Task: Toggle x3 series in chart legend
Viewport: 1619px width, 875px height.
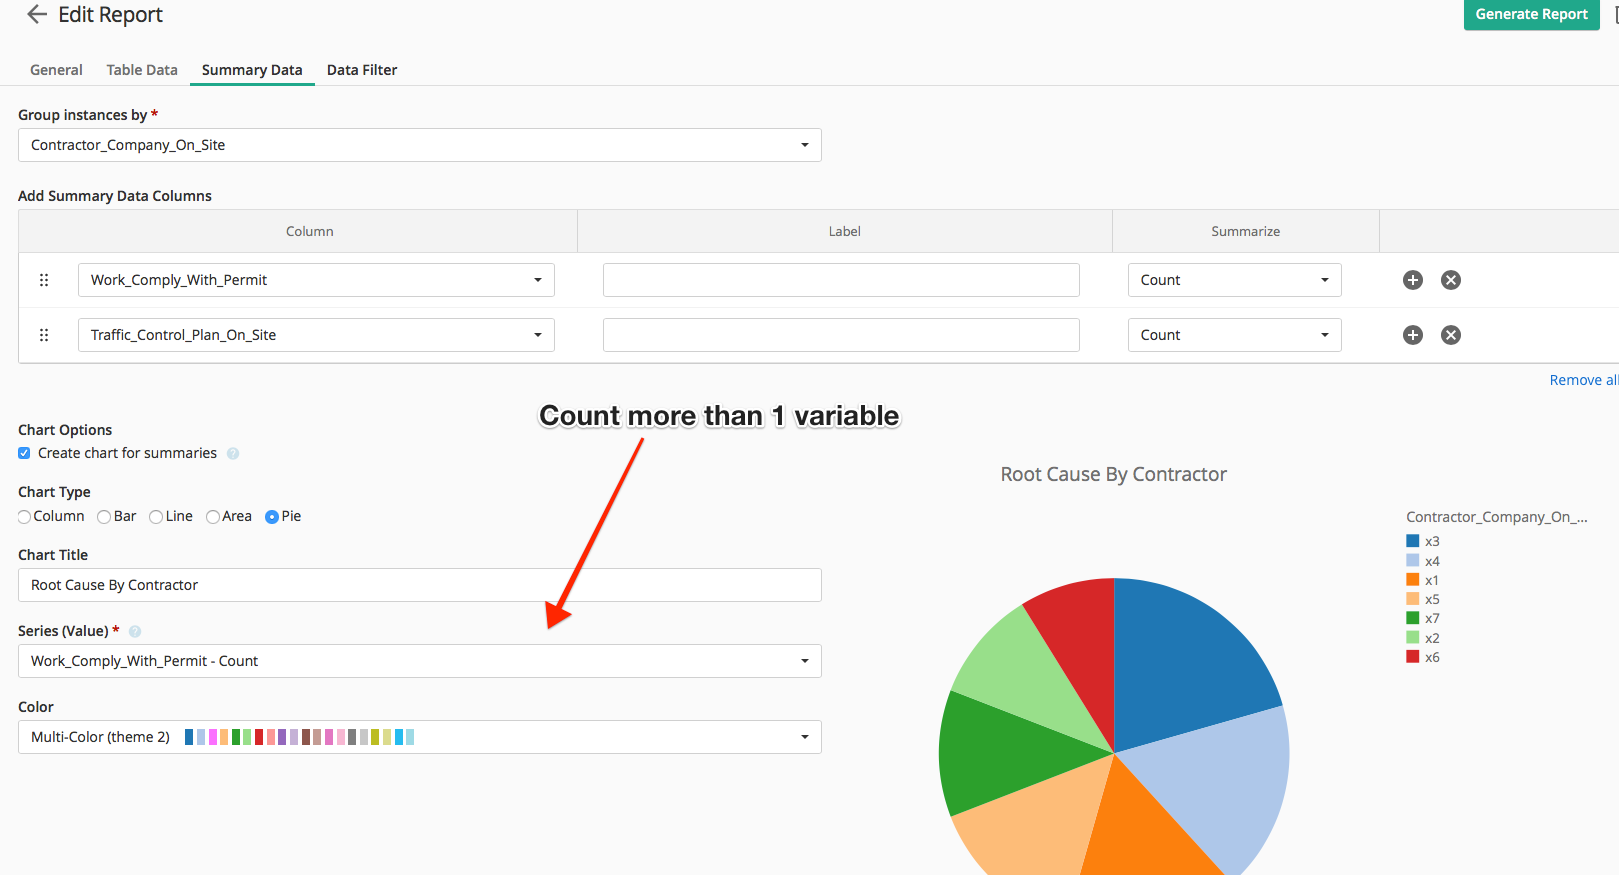Action: 1422,541
